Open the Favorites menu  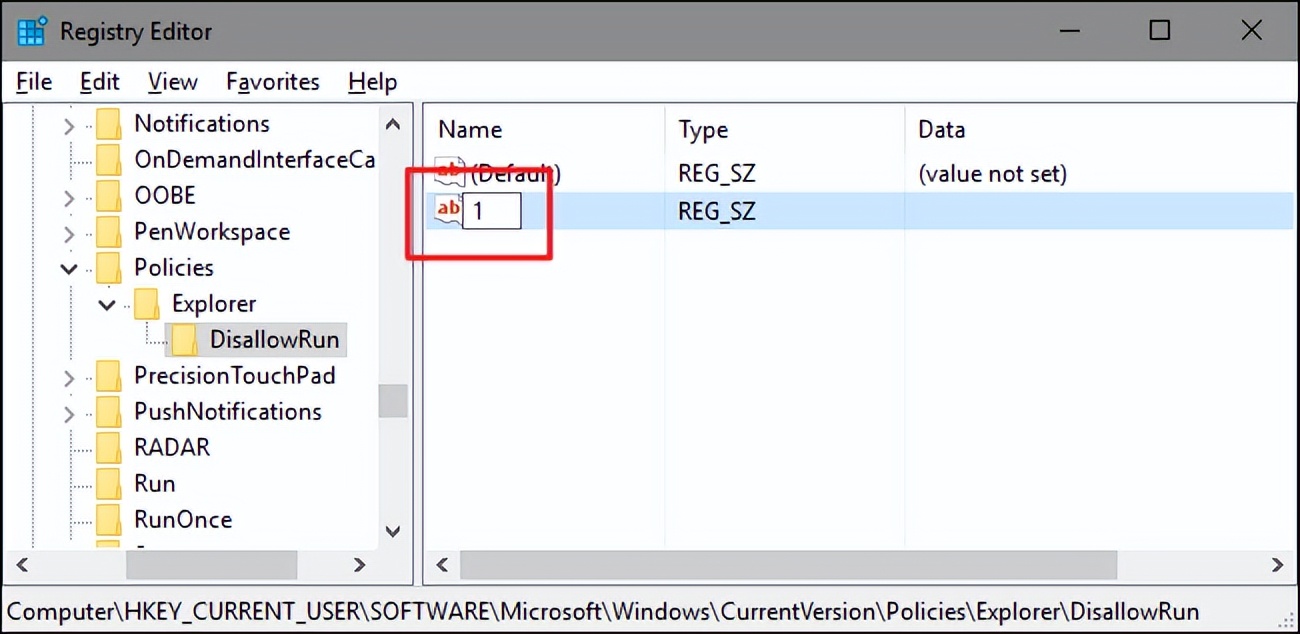click(x=272, y=81)
